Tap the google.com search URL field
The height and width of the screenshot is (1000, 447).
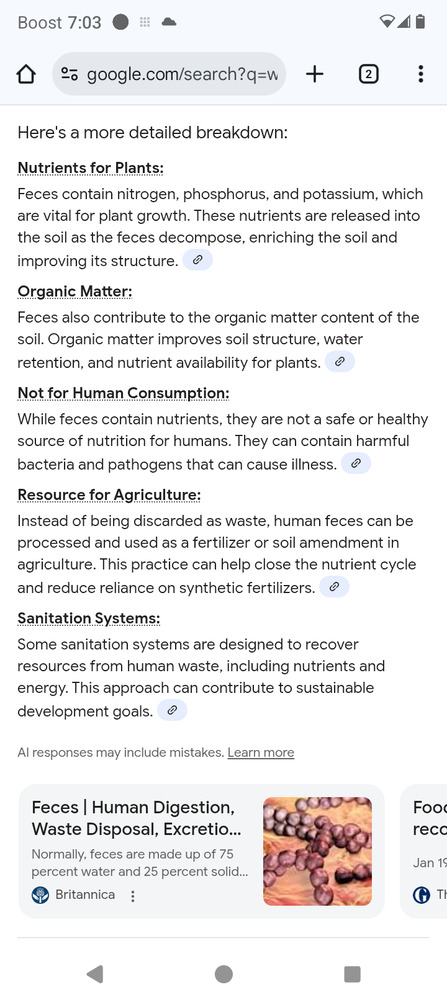[169, 75]
